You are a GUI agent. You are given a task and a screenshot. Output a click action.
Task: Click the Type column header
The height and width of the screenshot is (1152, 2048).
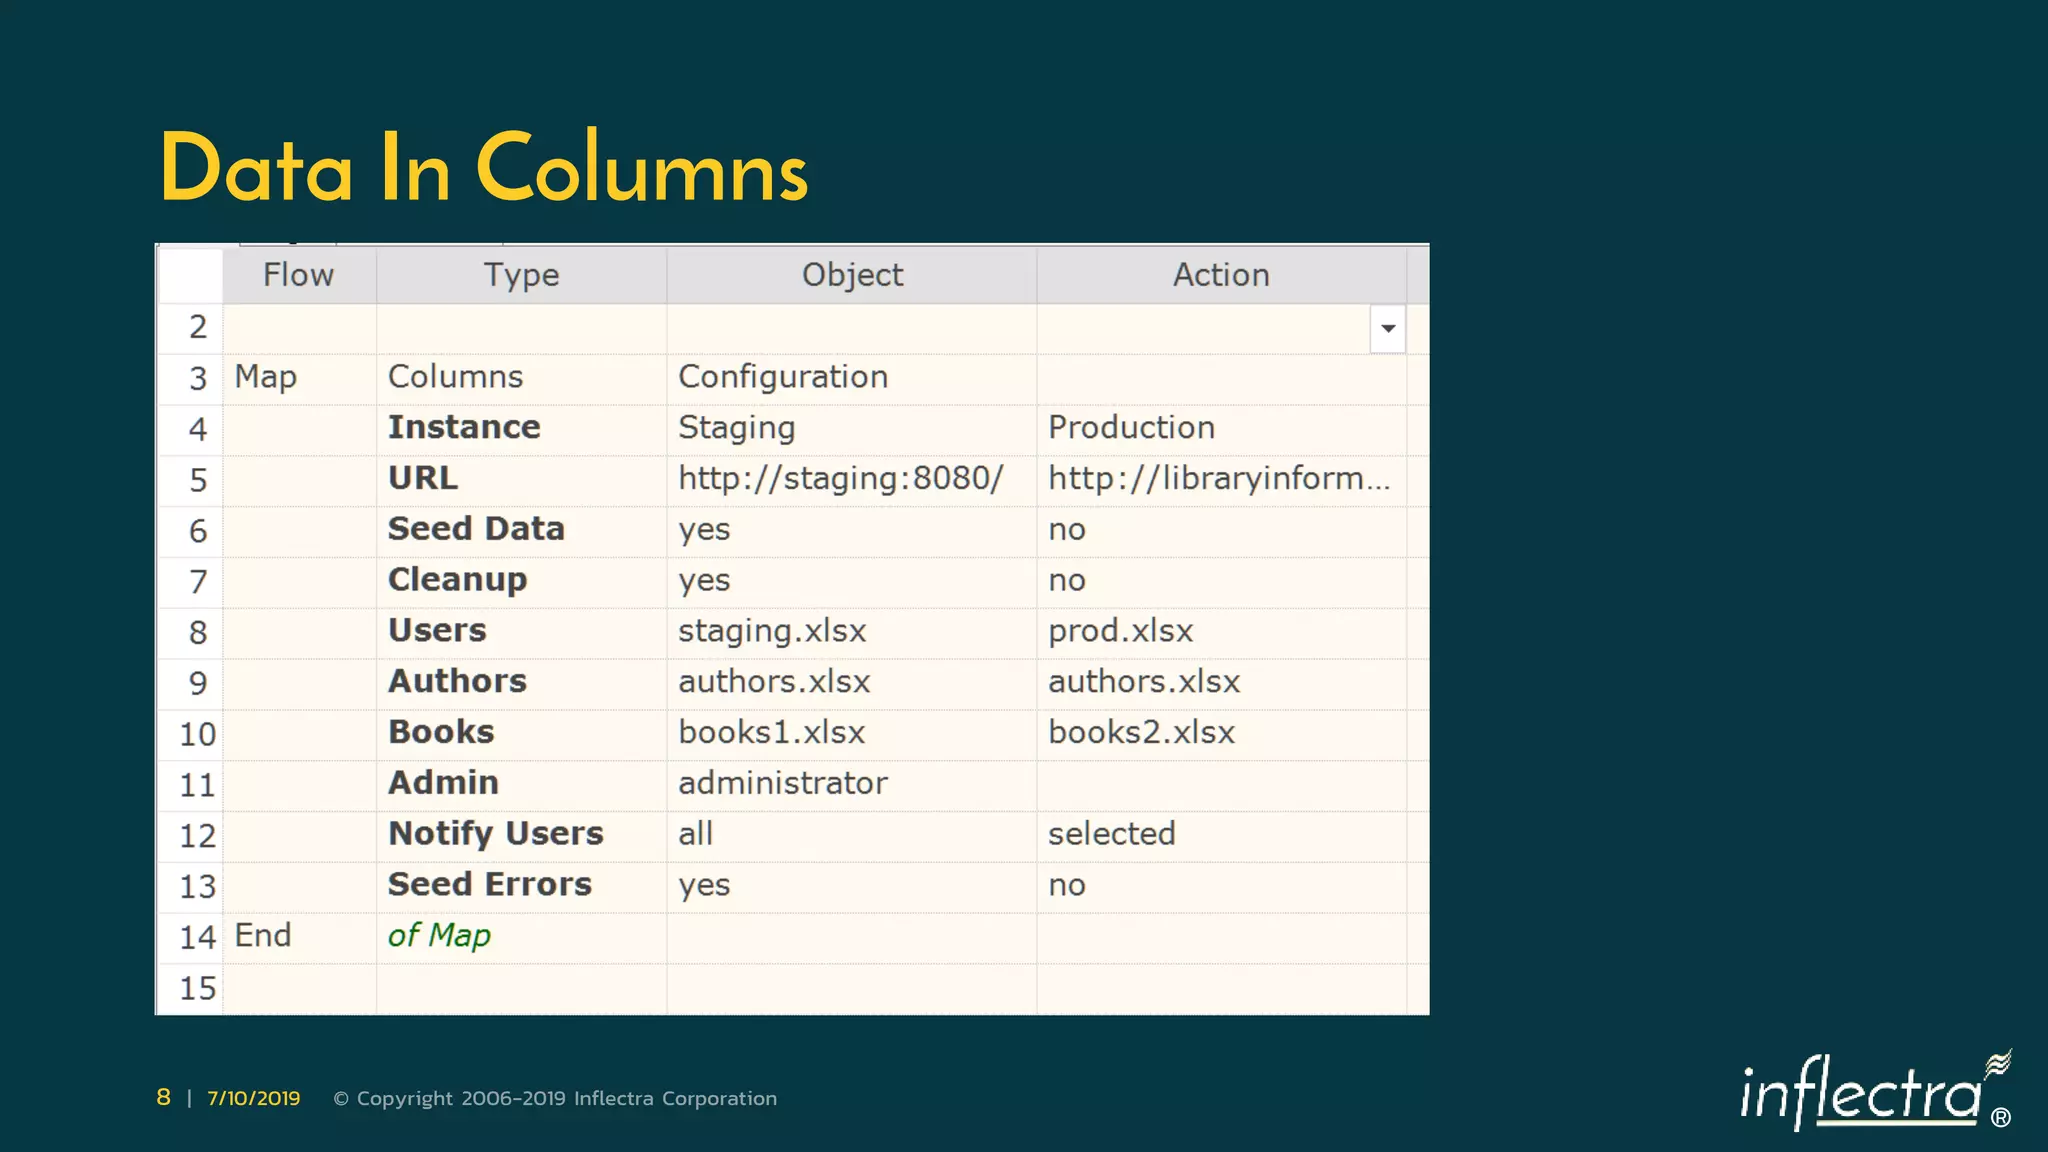521,275
